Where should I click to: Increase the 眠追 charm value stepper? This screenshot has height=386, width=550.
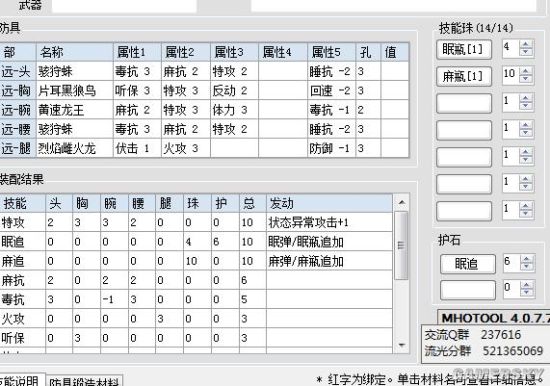point(526,258)
